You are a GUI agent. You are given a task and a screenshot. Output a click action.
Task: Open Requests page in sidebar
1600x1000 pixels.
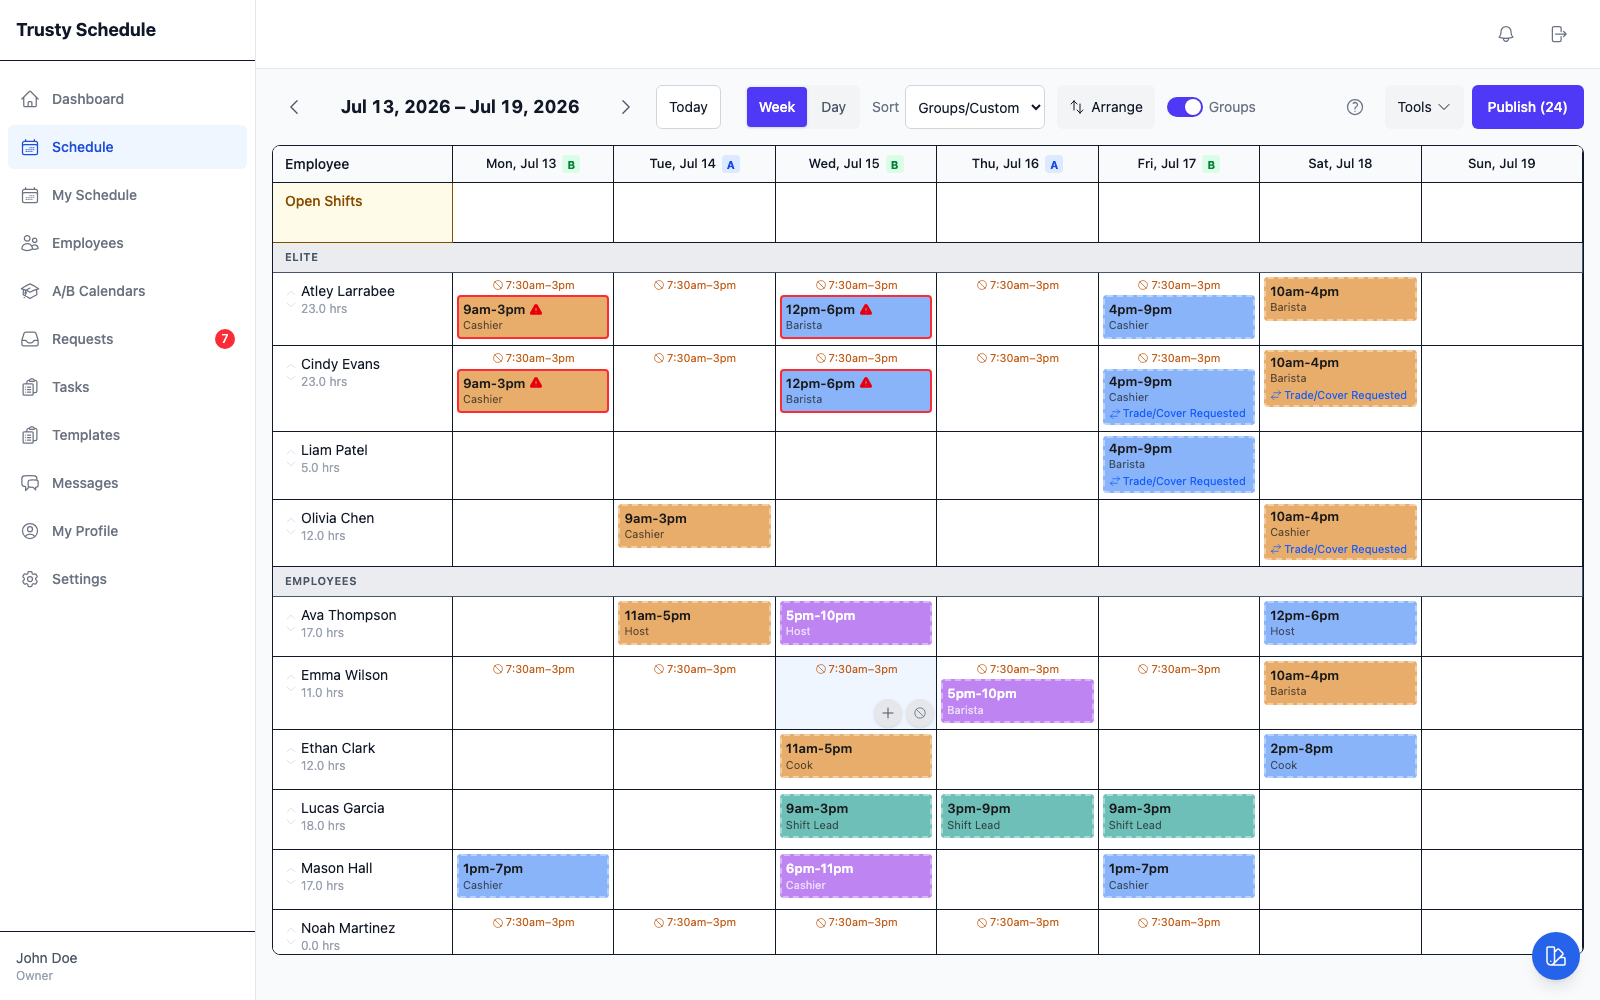tap(127, 339)
